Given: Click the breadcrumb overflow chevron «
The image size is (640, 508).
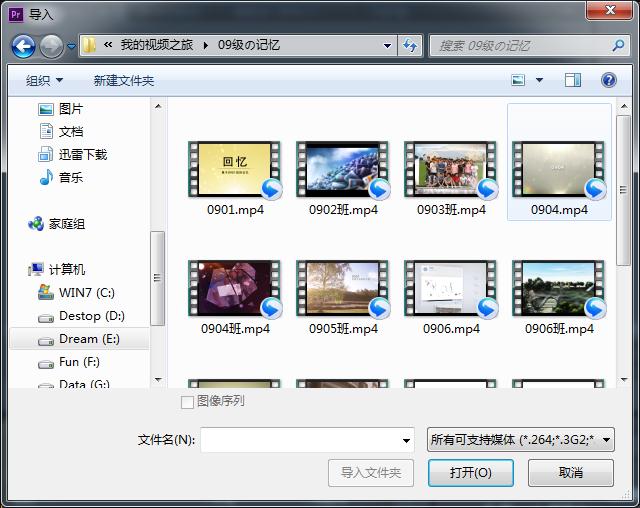Looking at the screenshot, I should 108,44.
